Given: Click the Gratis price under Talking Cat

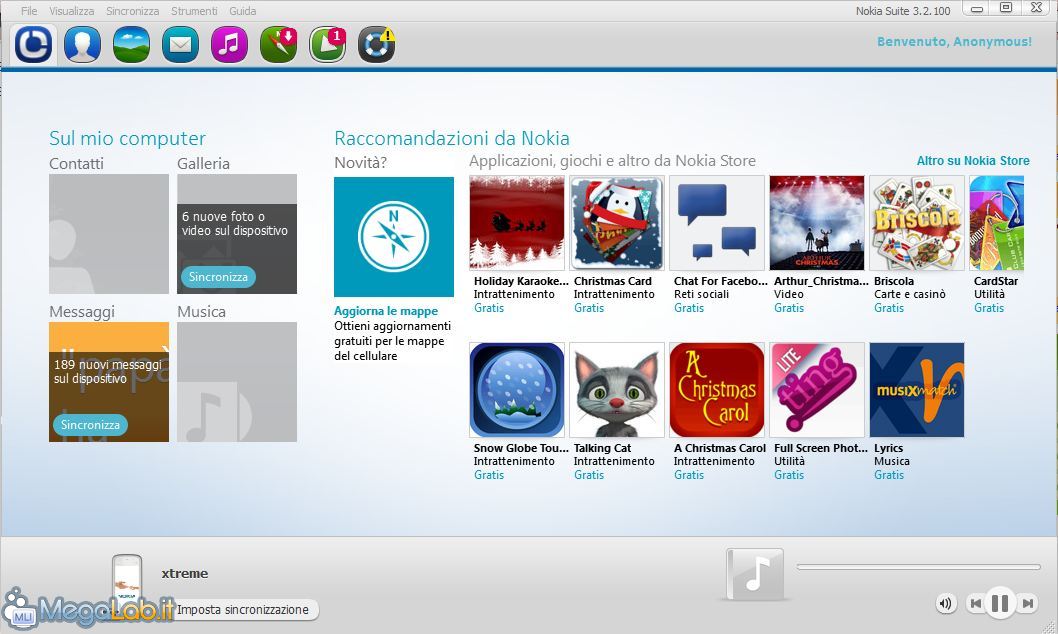Looking at the screenshot, I should pyautogui.click(x=588, y=475).
